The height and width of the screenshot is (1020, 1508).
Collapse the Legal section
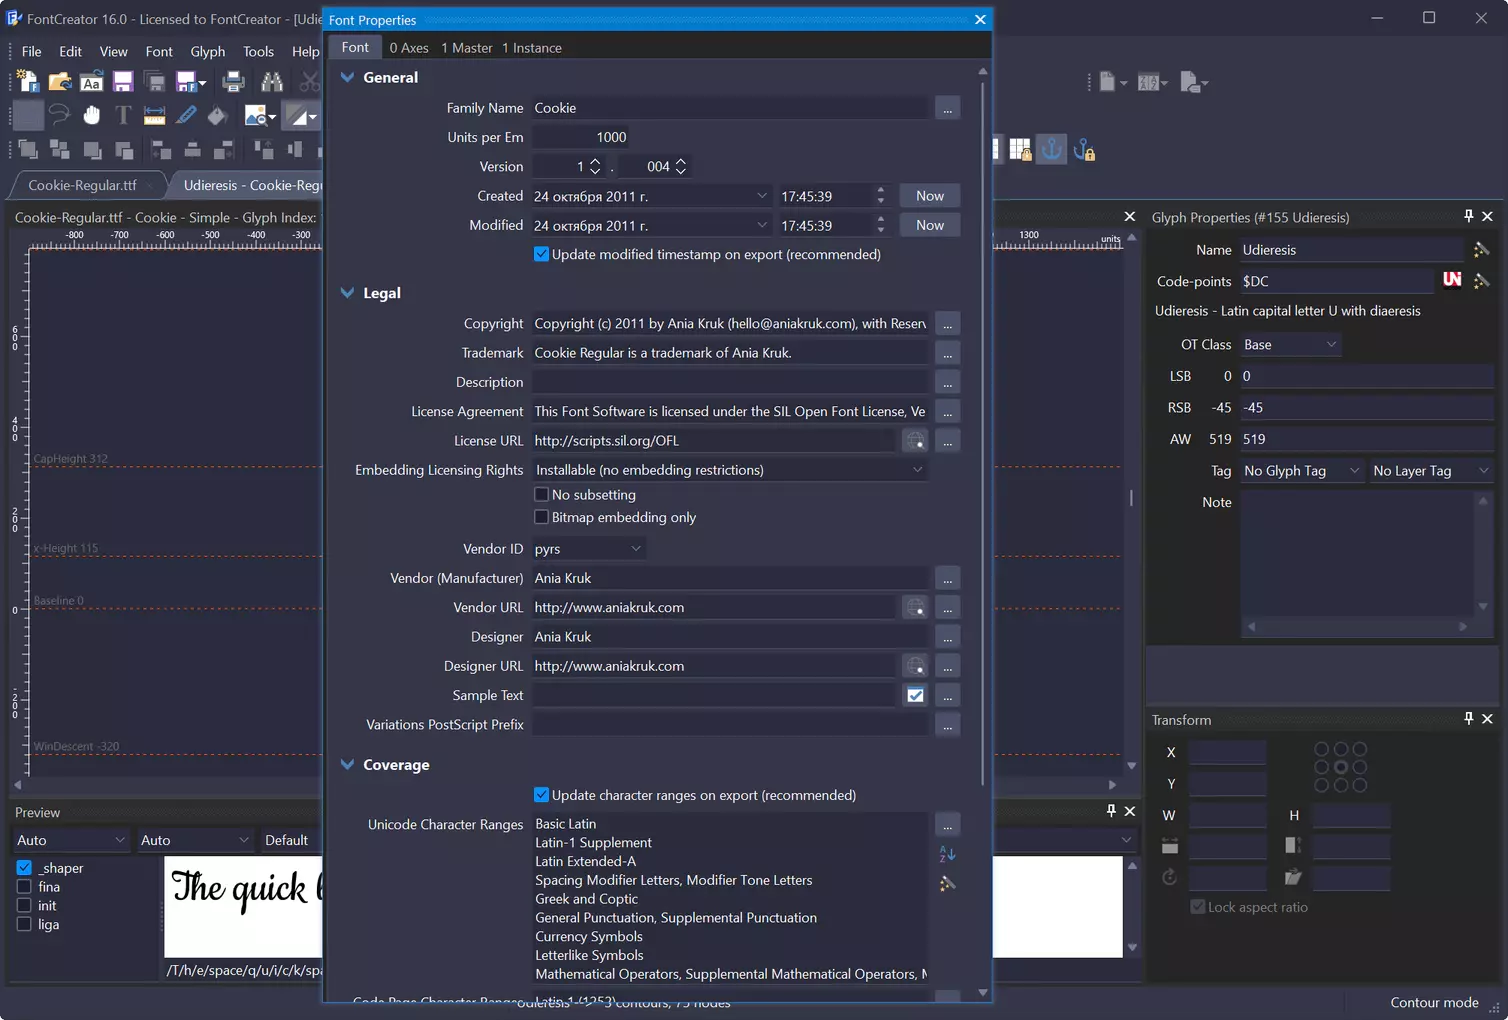click(347, 293)
